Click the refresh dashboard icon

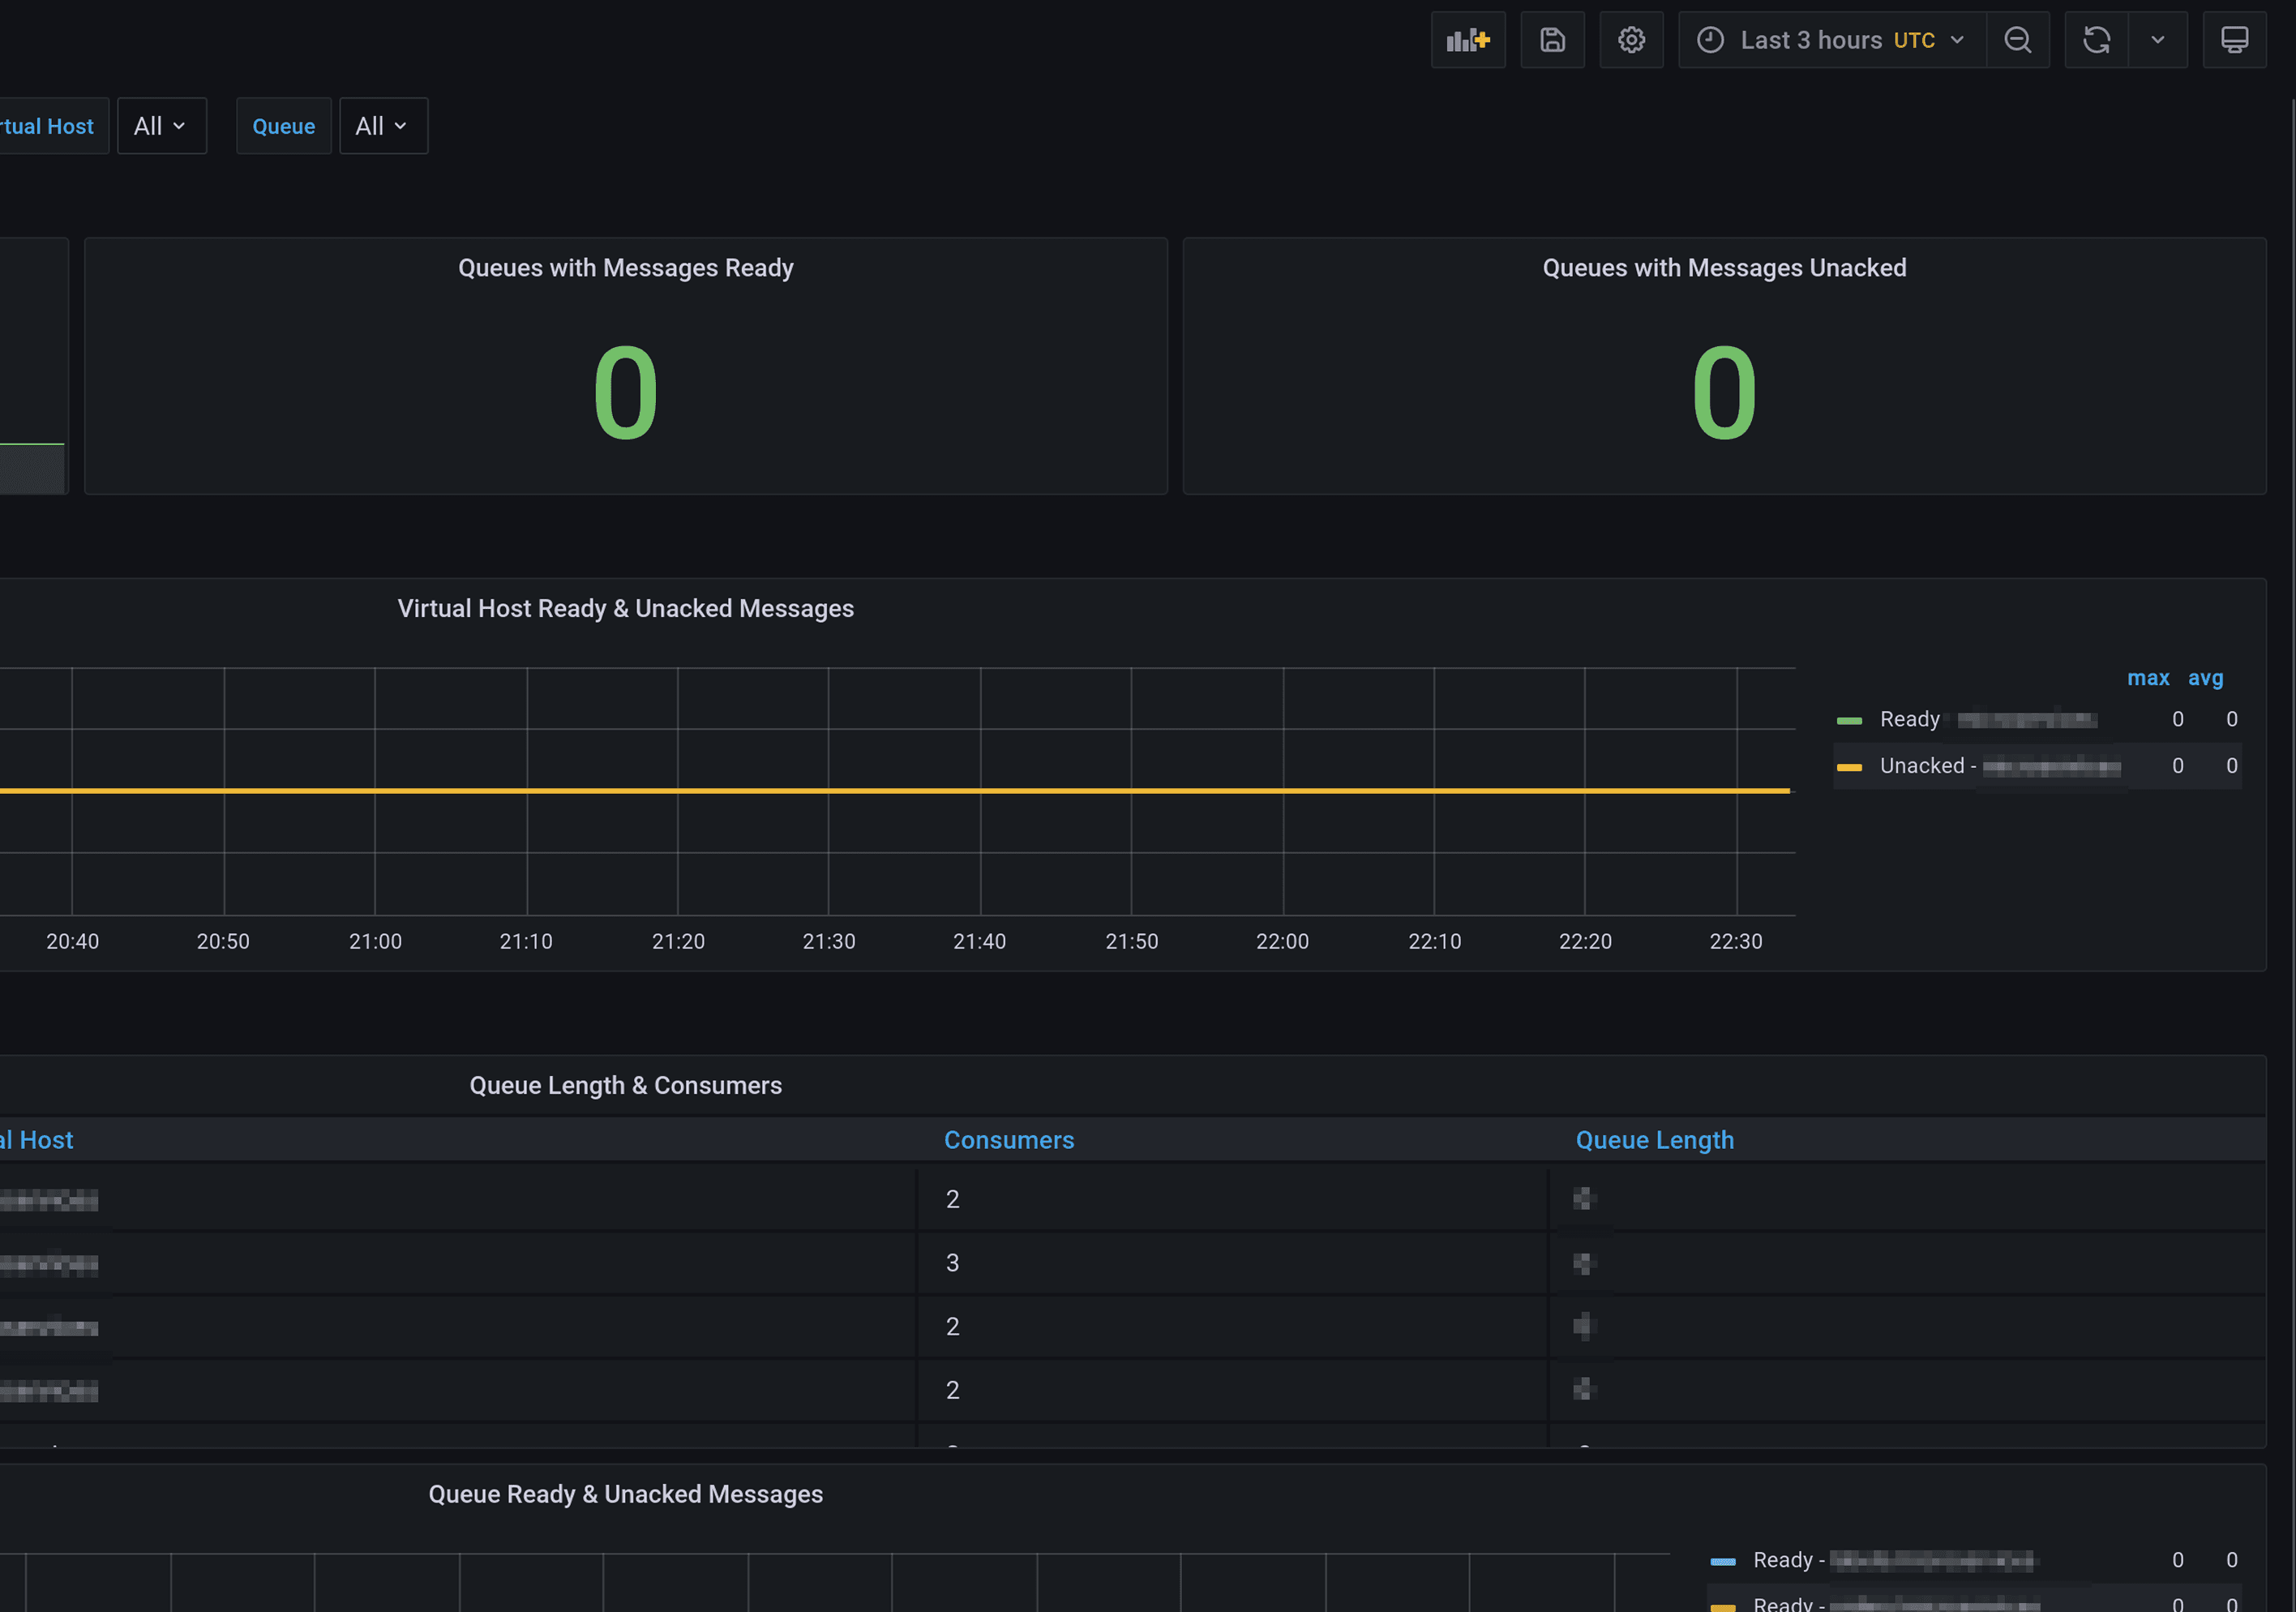pos(2096,40)
